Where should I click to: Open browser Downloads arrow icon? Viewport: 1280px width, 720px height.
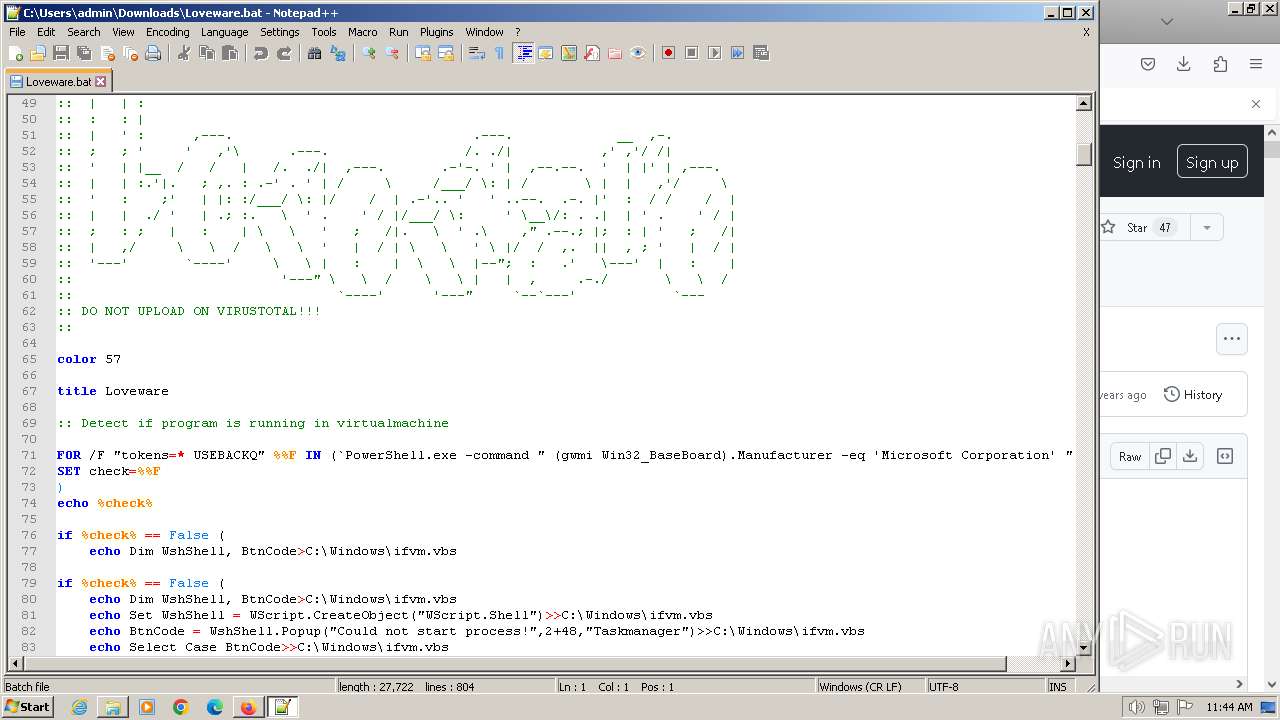pos(1183,64)
